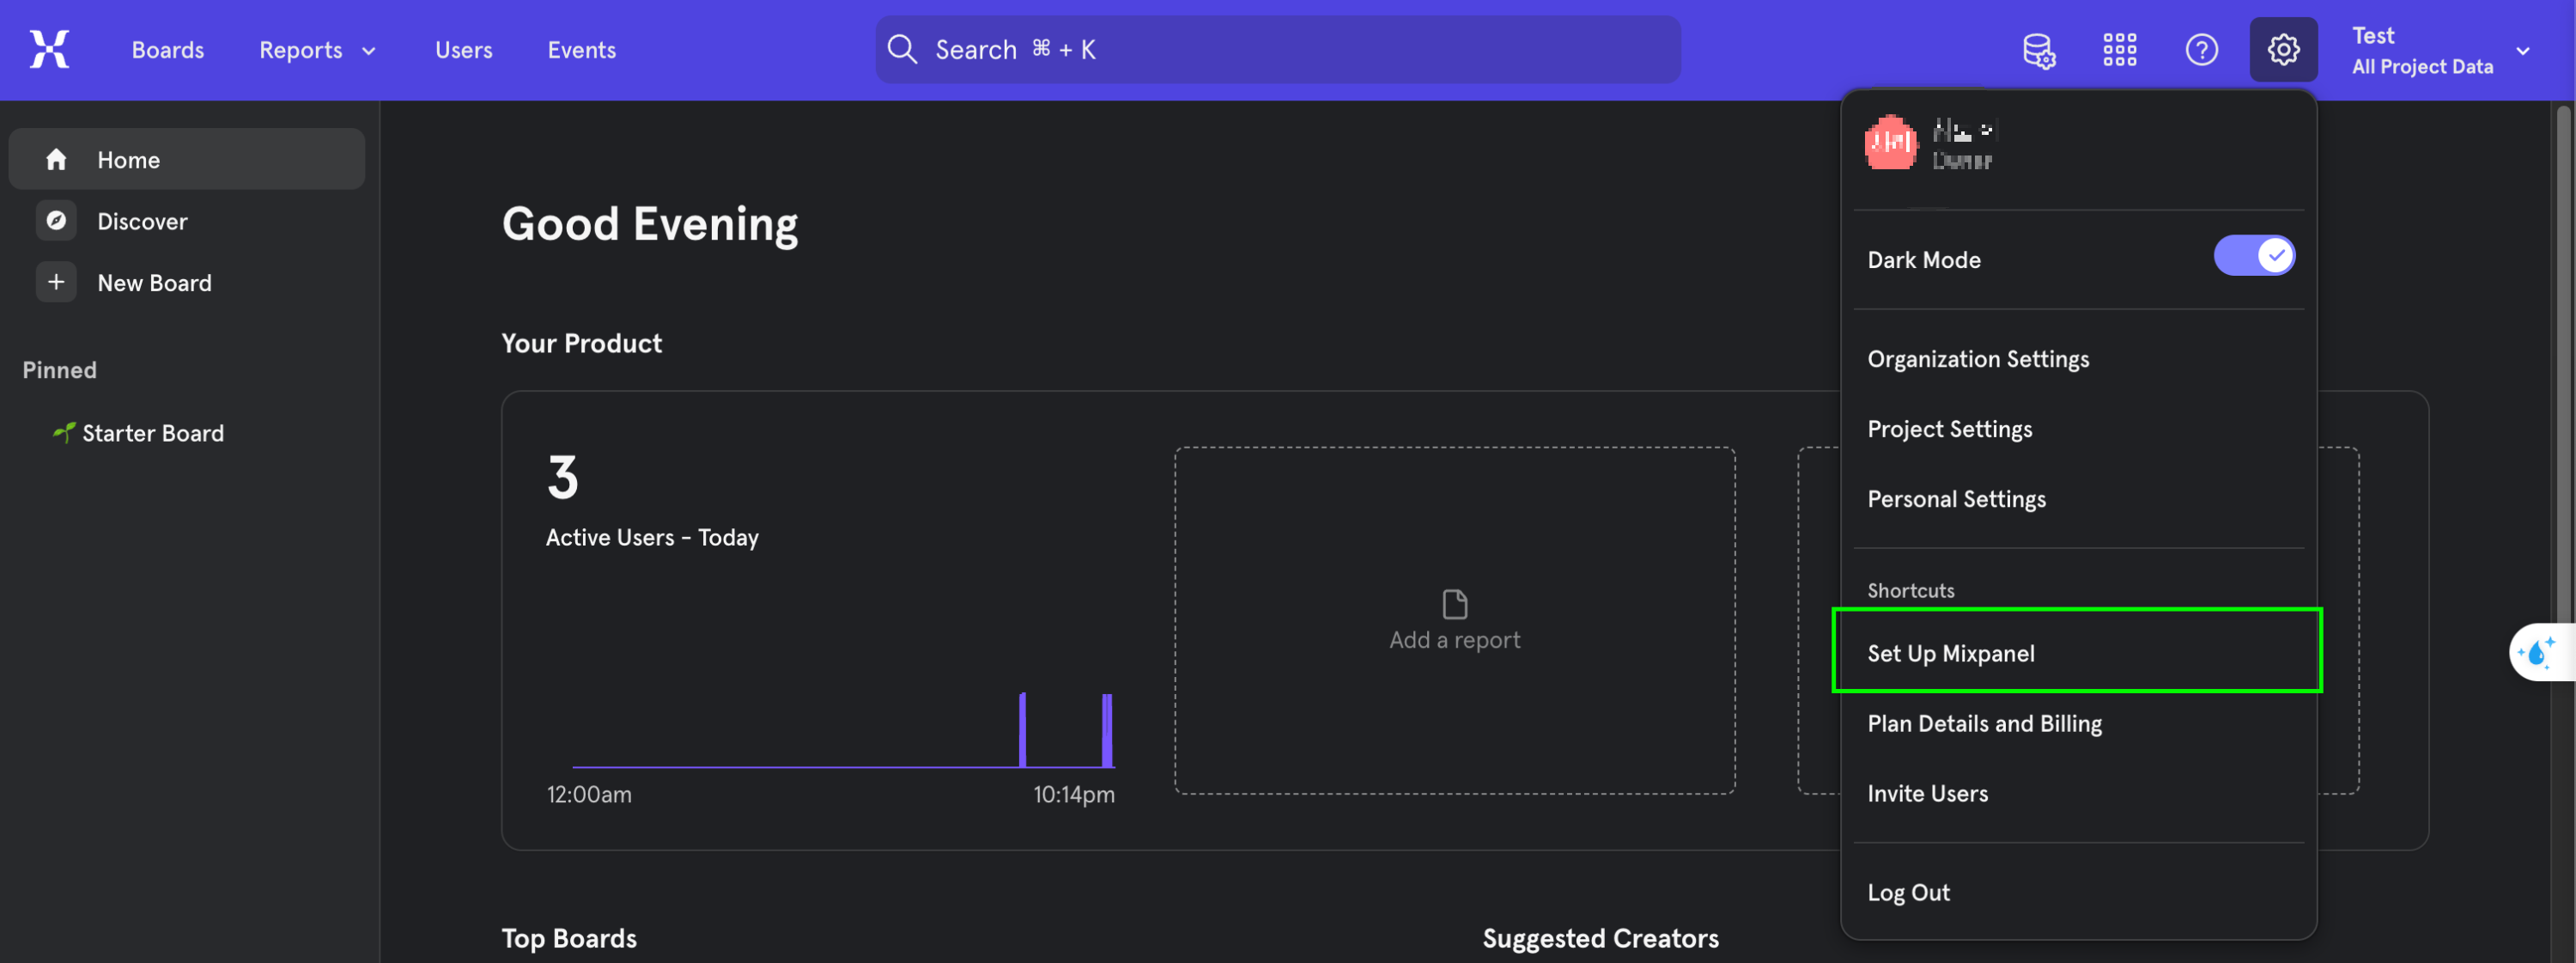Click the Pinned section label

tap(60, 370)
